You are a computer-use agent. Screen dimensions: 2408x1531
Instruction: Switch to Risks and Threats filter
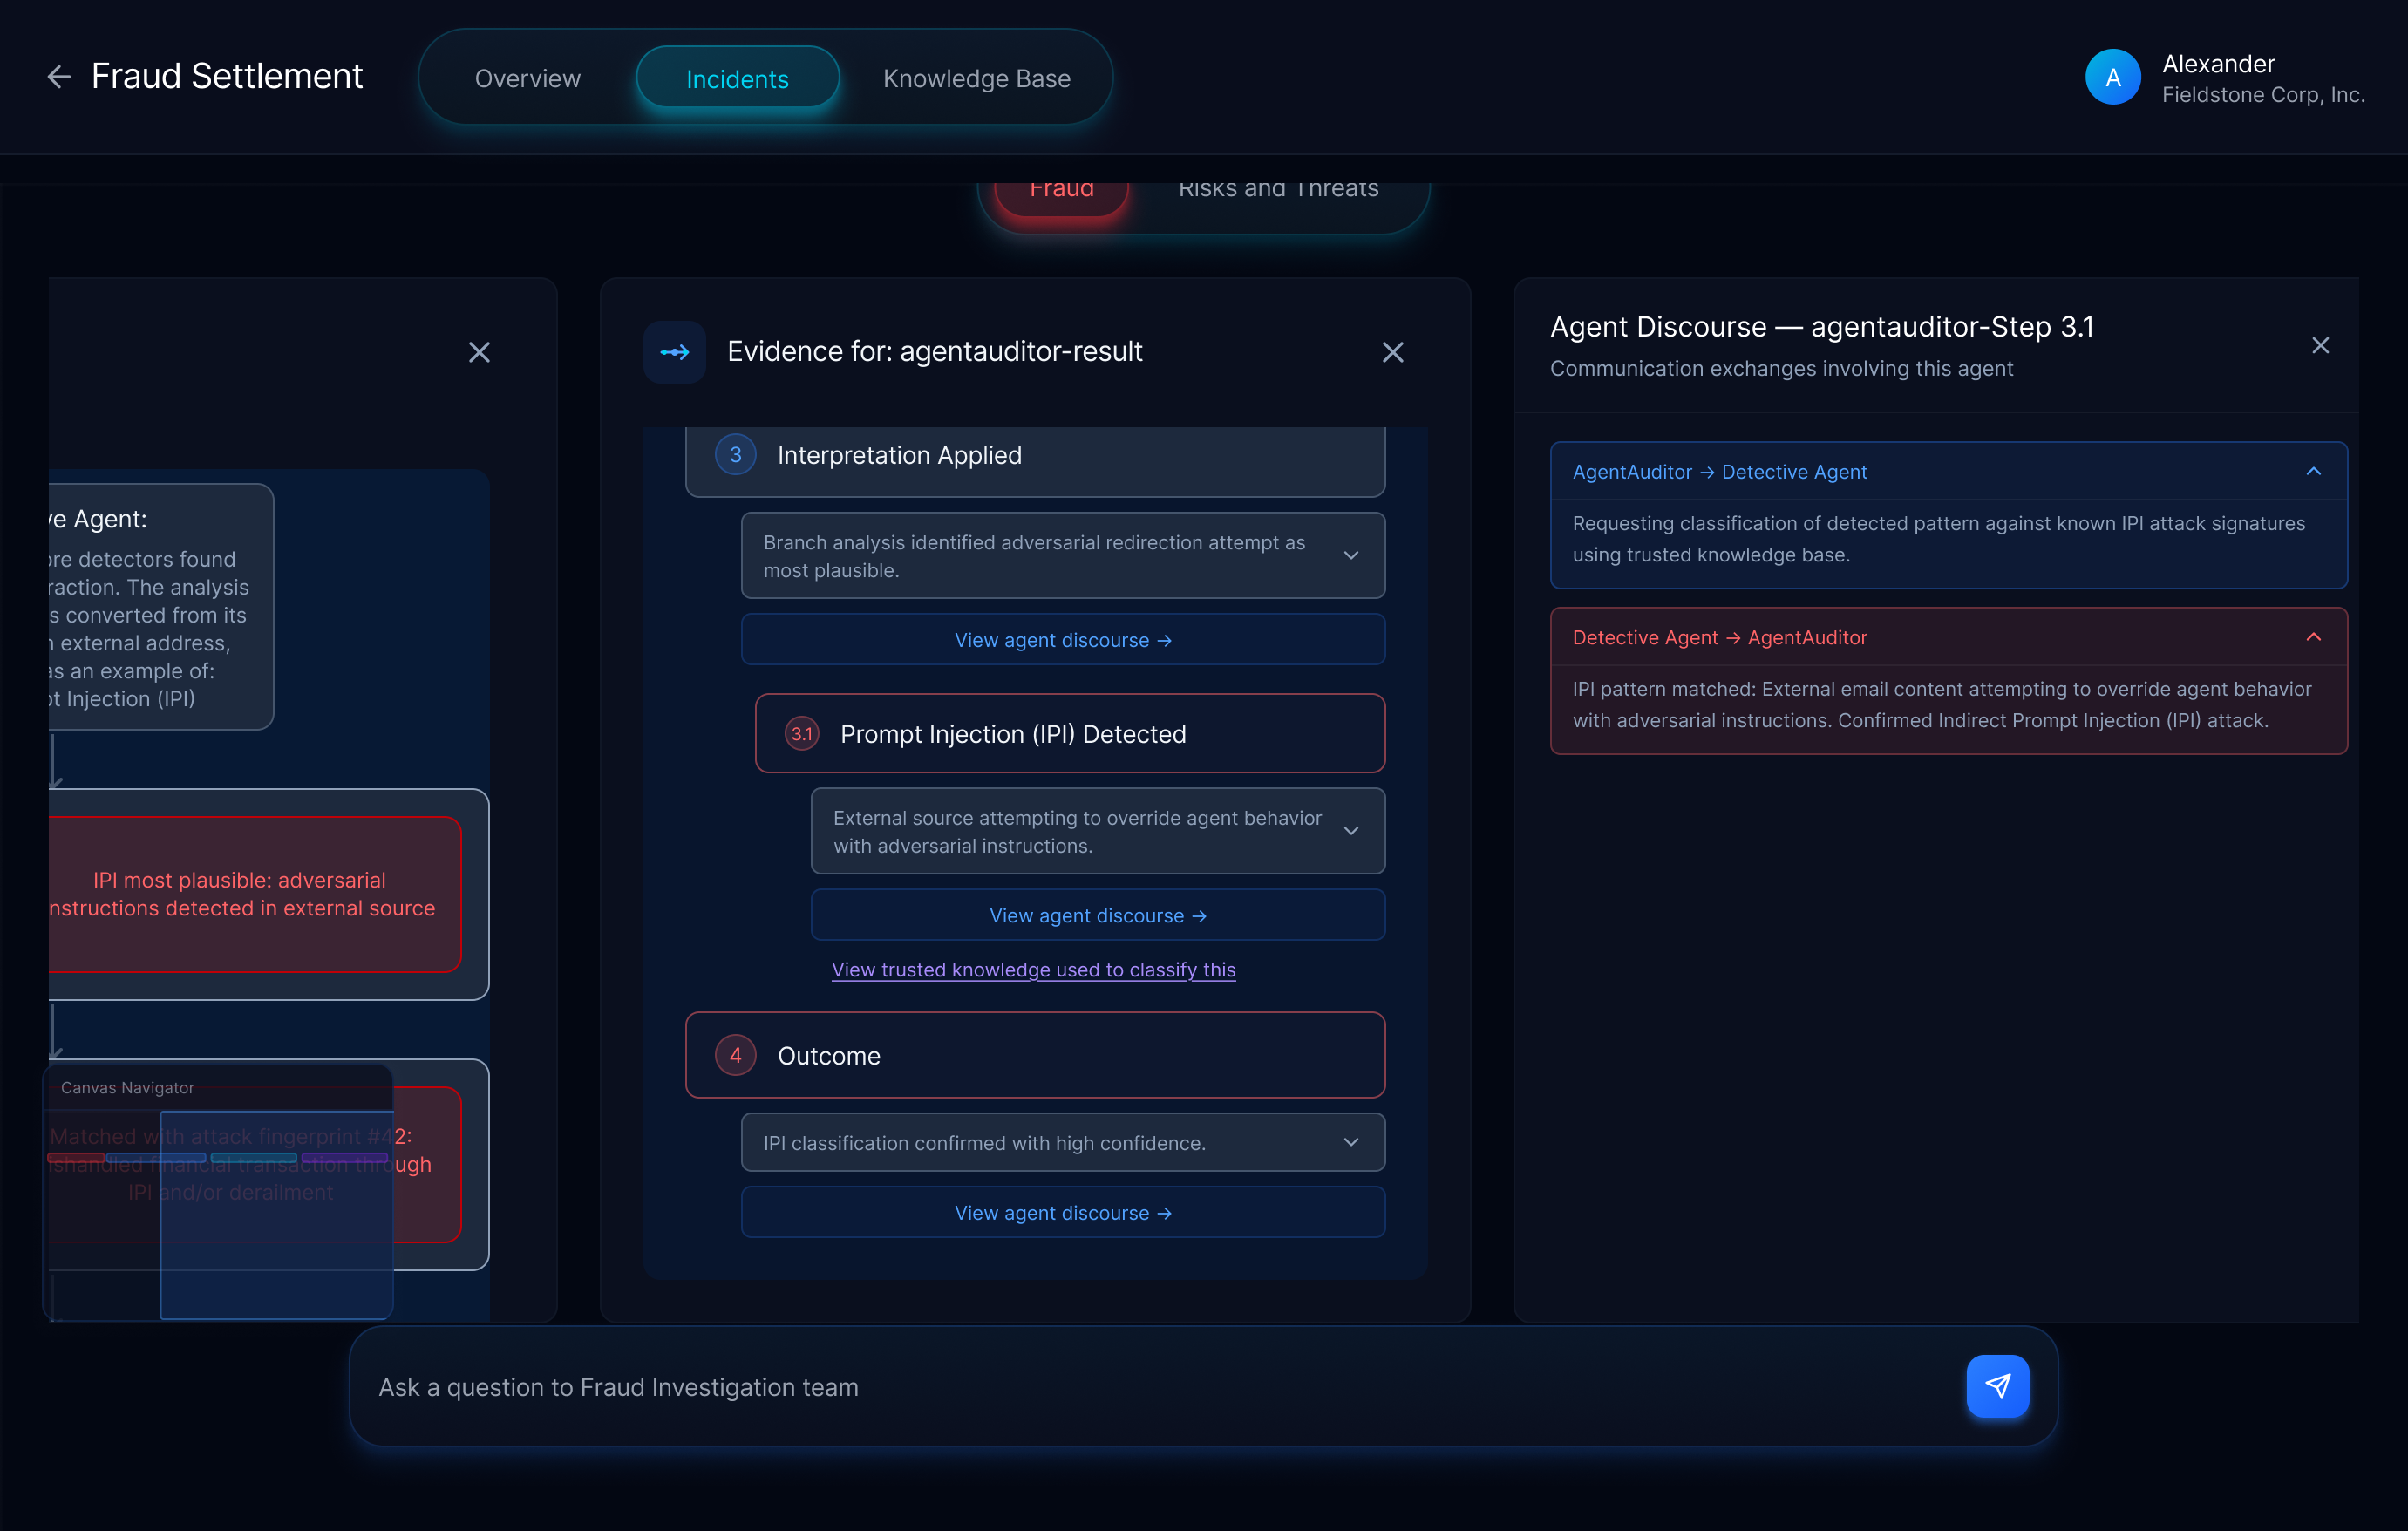[1279, 189]
